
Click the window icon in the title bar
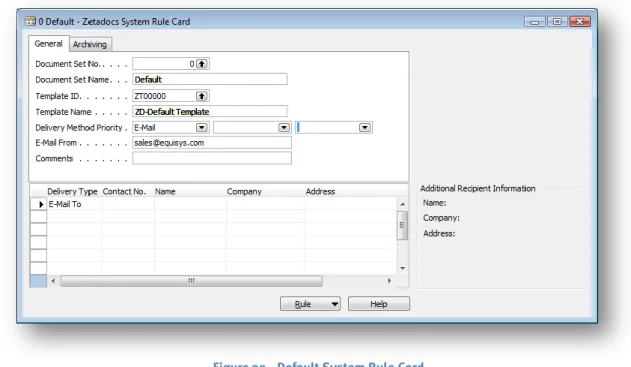click(x=30, y=21)
